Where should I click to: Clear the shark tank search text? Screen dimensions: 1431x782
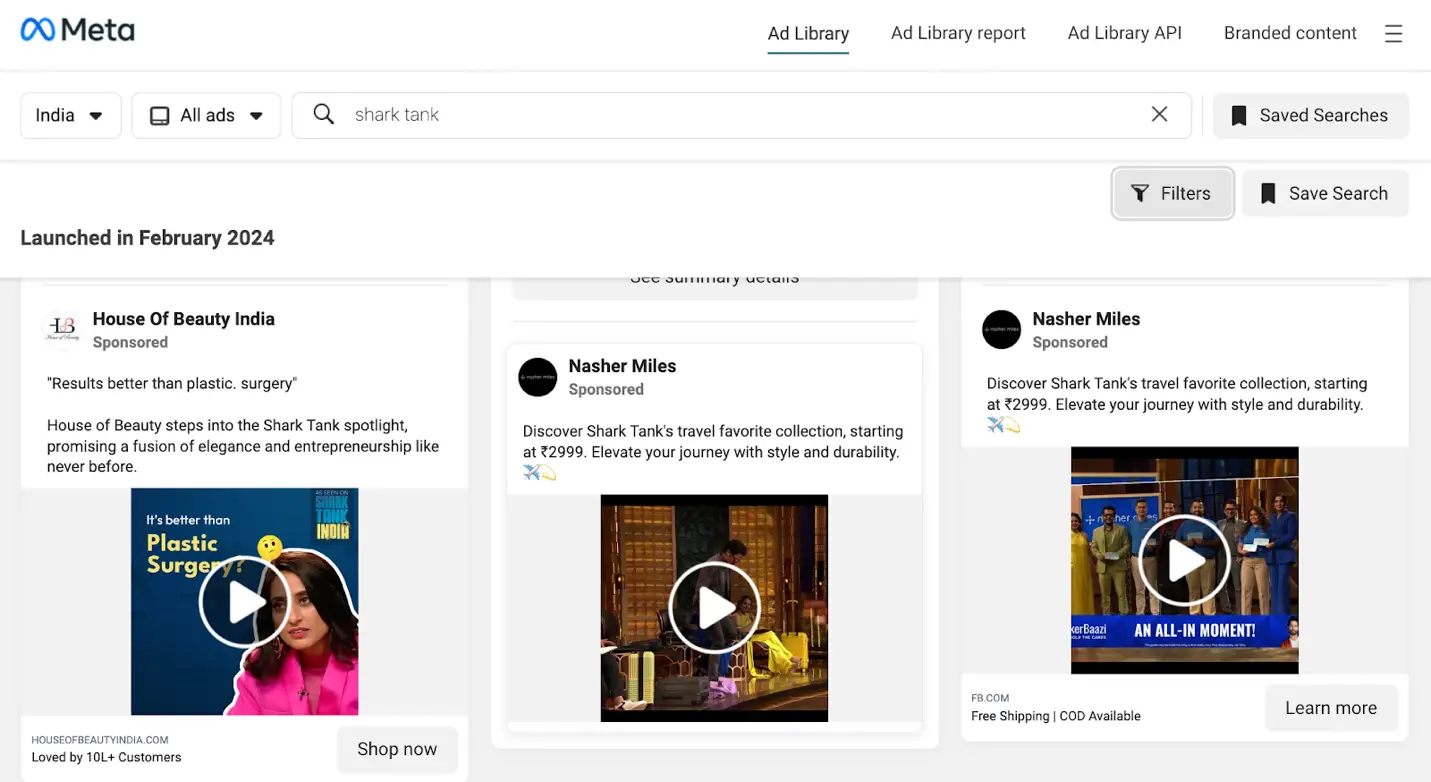coord(1159,114)
